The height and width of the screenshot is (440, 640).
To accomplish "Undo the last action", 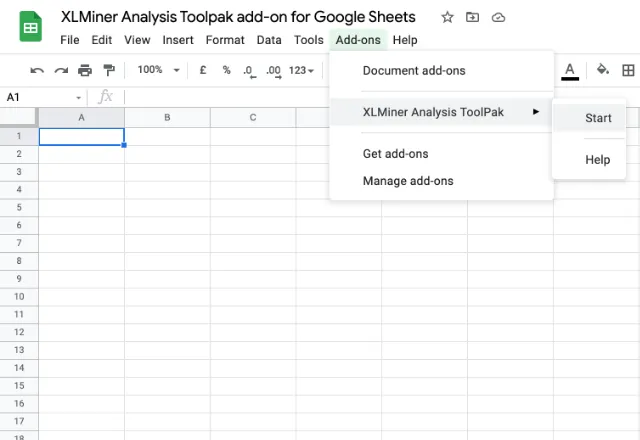I will coord(37,71).
